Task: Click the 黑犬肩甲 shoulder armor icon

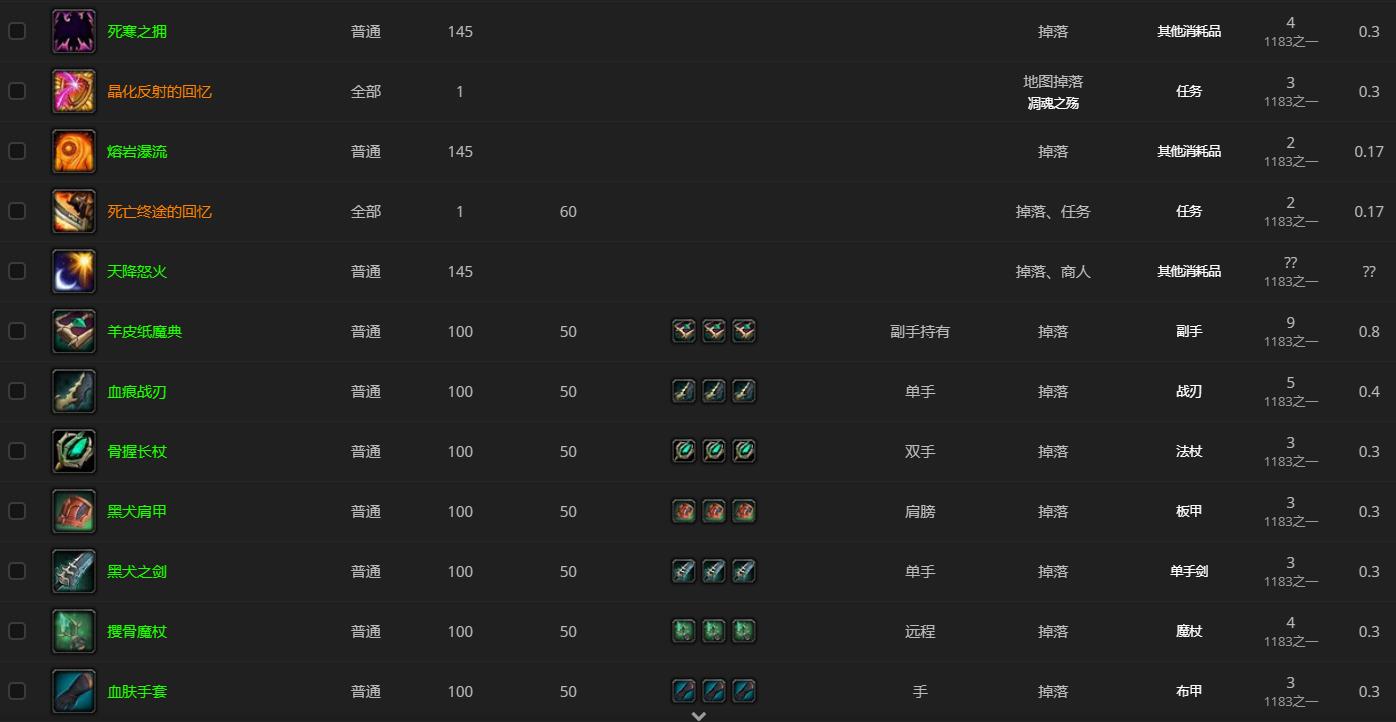Action: (73, 511)
